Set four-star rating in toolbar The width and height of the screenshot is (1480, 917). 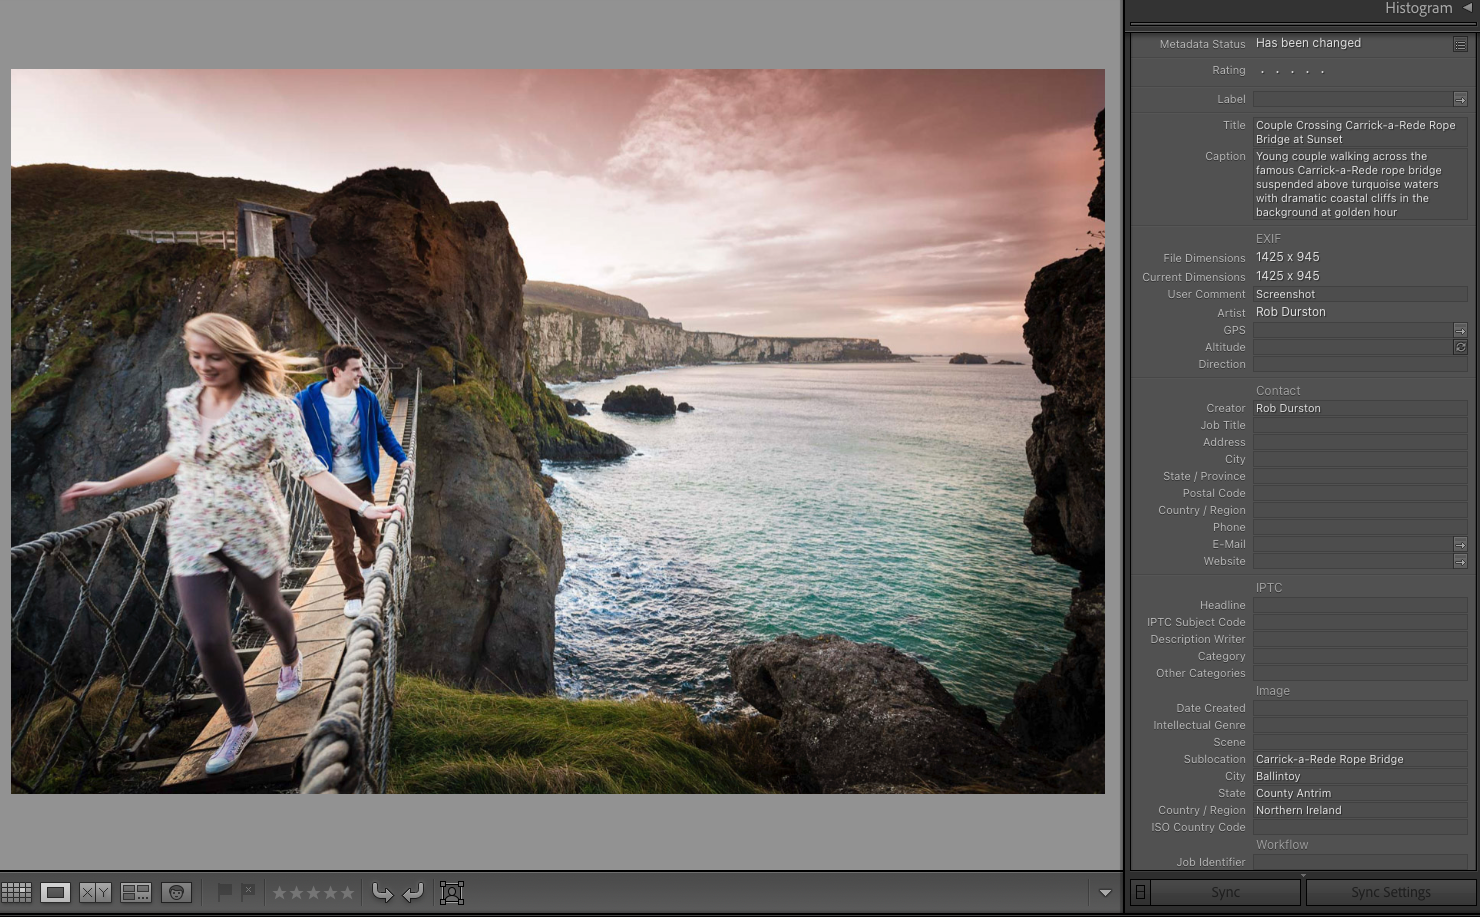click(330, 892)
